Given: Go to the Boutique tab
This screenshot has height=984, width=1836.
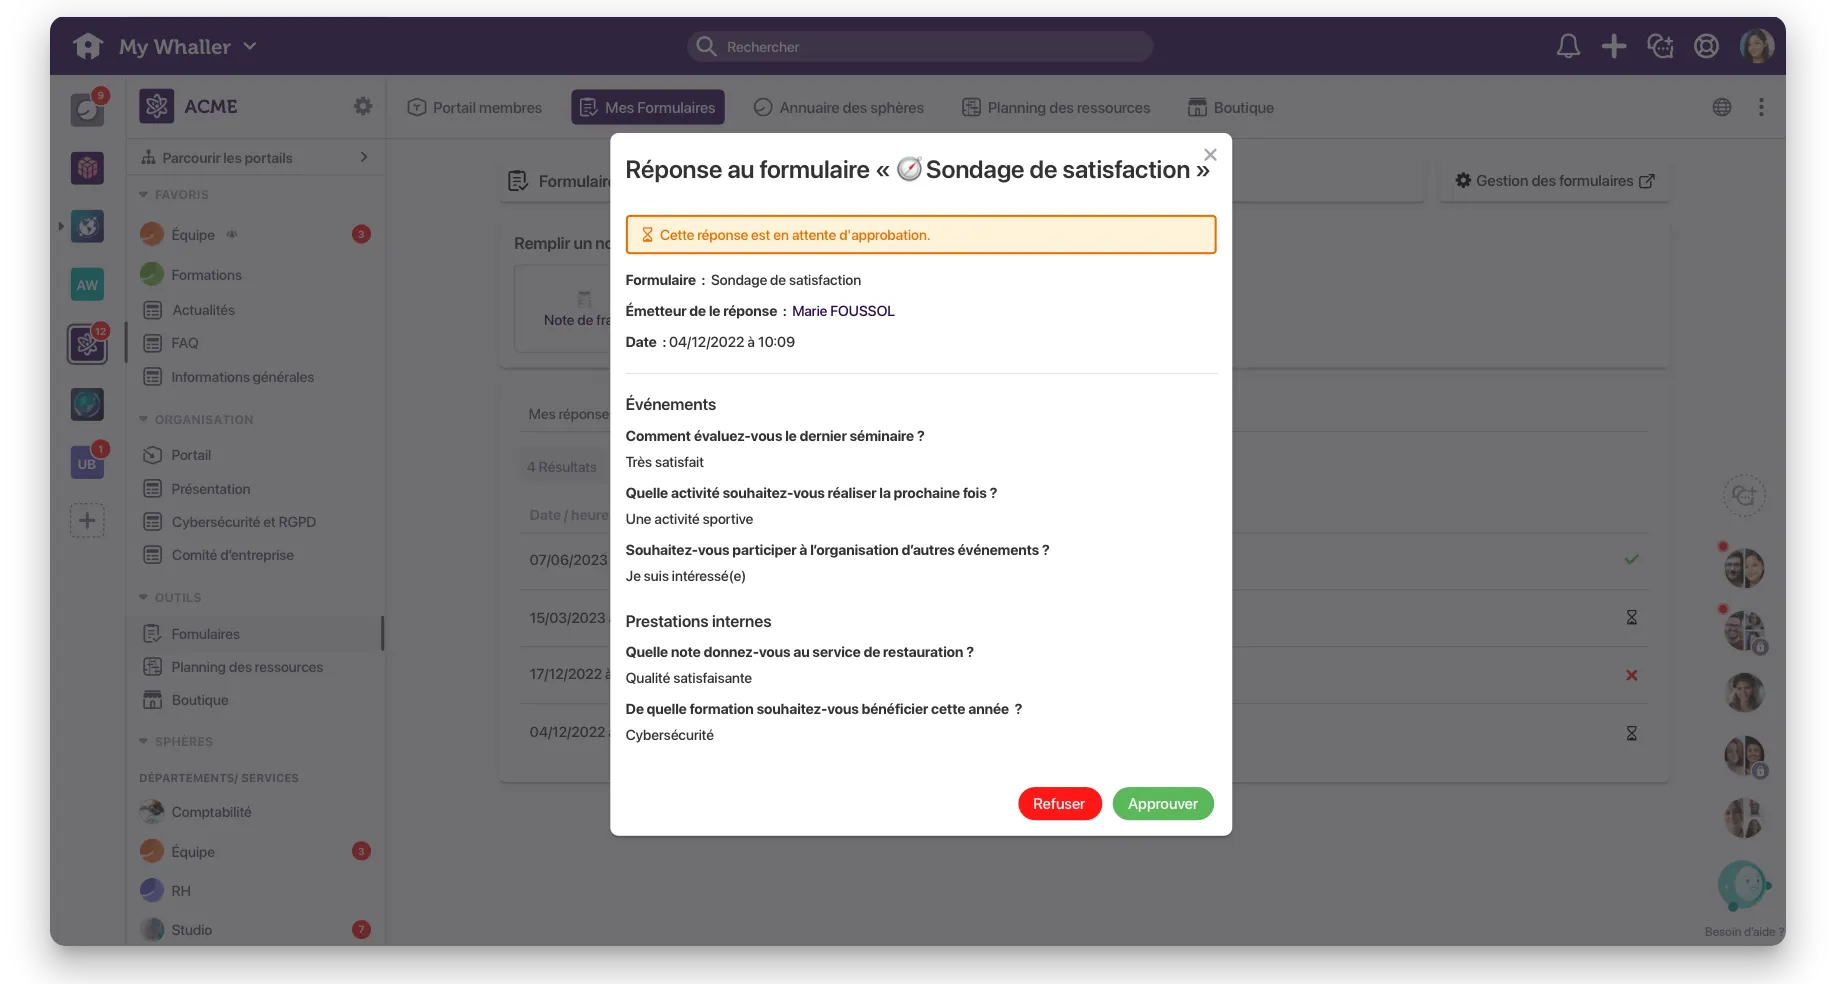Looking at the screenshot, I should click(1230, 107).
